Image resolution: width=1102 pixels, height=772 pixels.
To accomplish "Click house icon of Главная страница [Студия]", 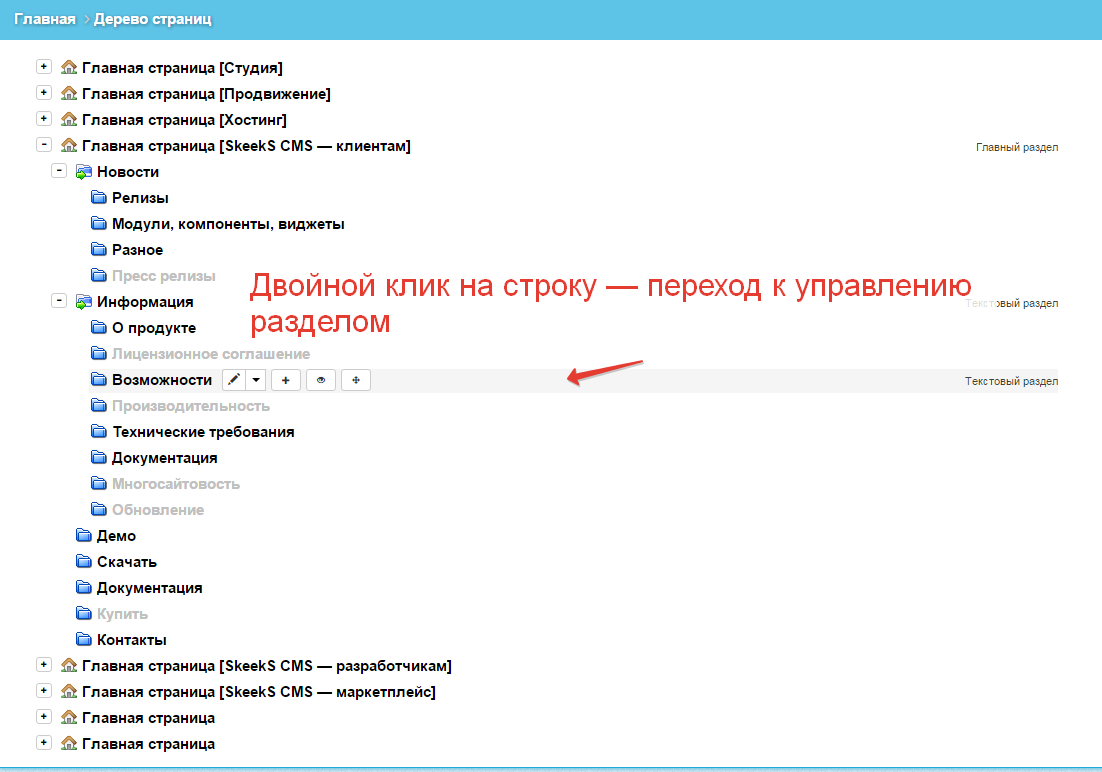I will pos(69,67).
